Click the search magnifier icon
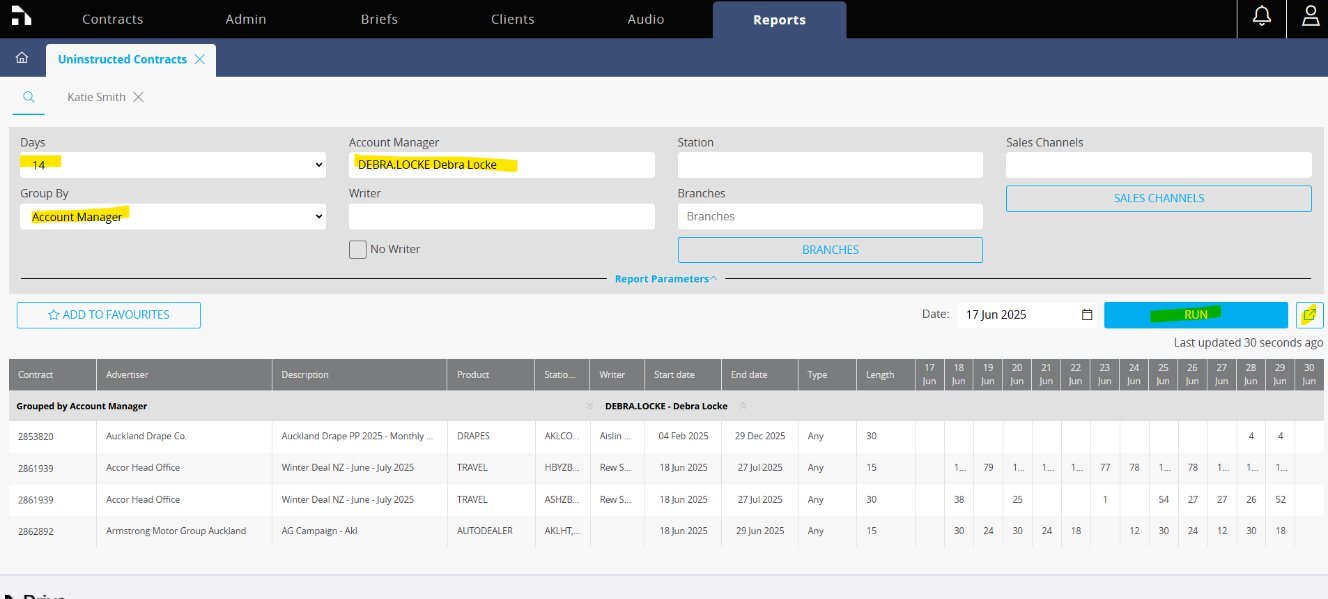Screen dimensions: 1328x599 (29, 97)
